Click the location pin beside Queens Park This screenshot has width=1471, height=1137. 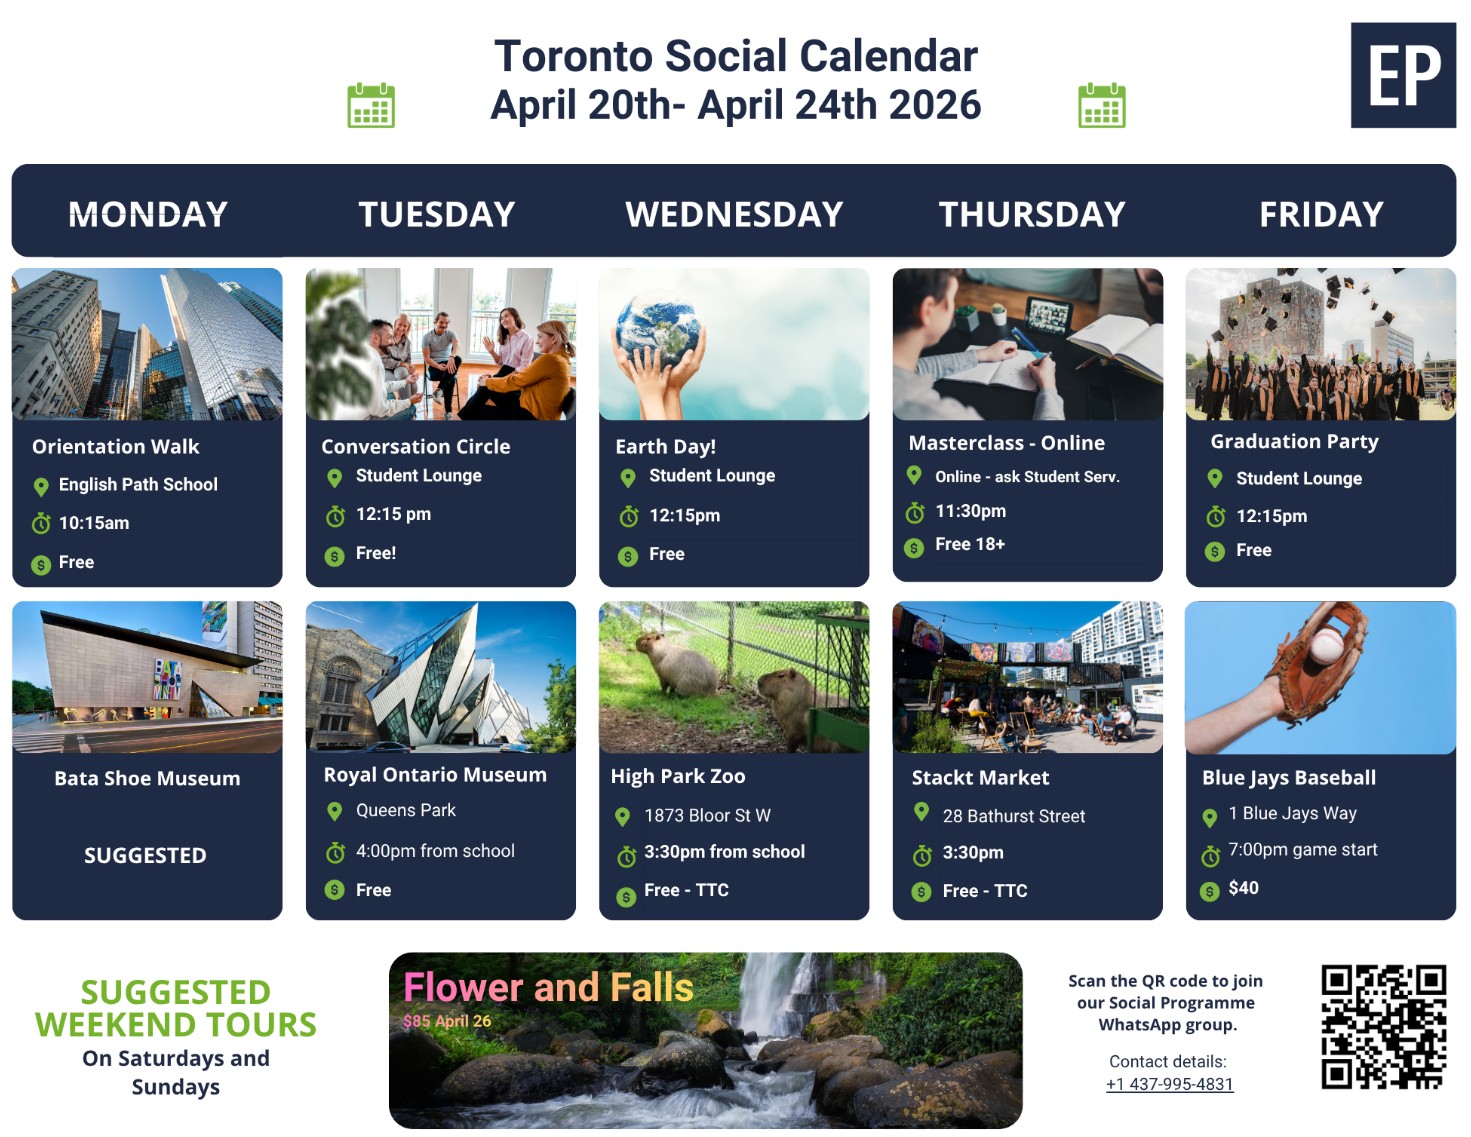point(335,812)
